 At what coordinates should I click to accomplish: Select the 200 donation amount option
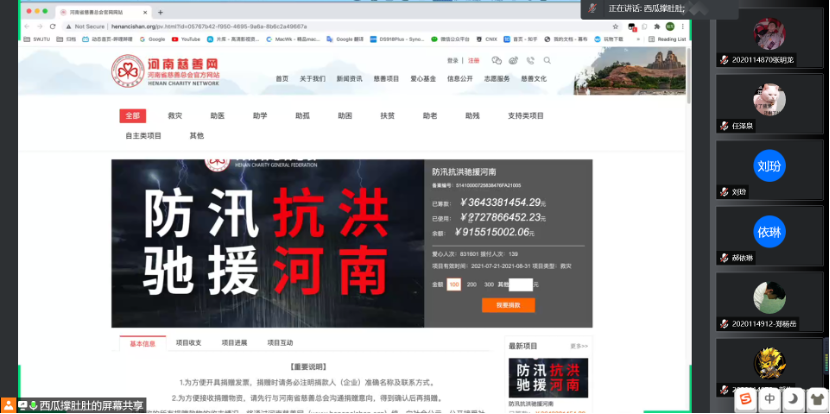(471, 284)
